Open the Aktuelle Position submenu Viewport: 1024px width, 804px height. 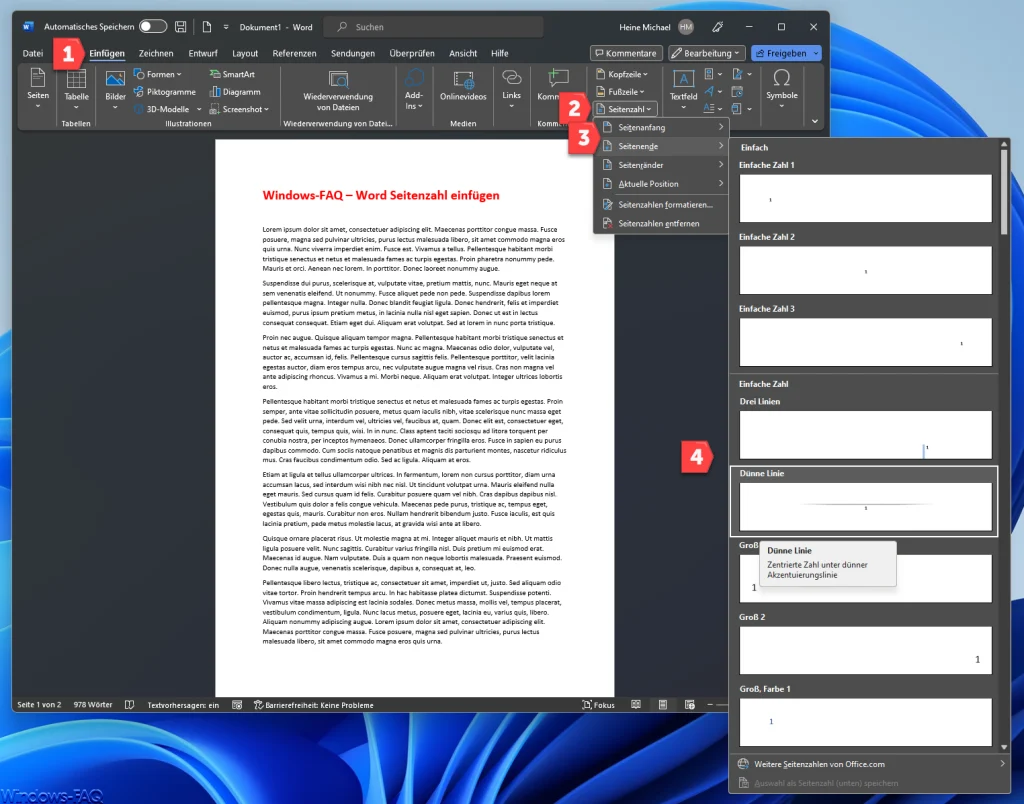coord(663,184)
